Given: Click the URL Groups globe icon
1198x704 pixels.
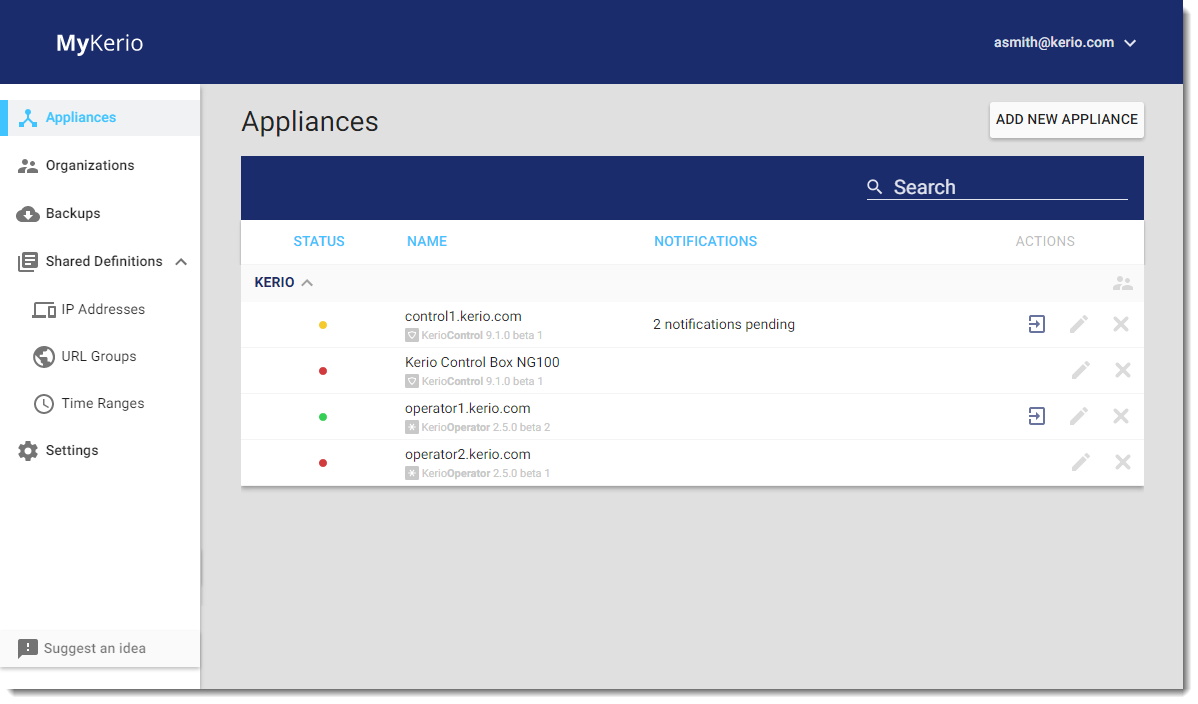Looking at the screenshot, I should (x=44, y=357).
